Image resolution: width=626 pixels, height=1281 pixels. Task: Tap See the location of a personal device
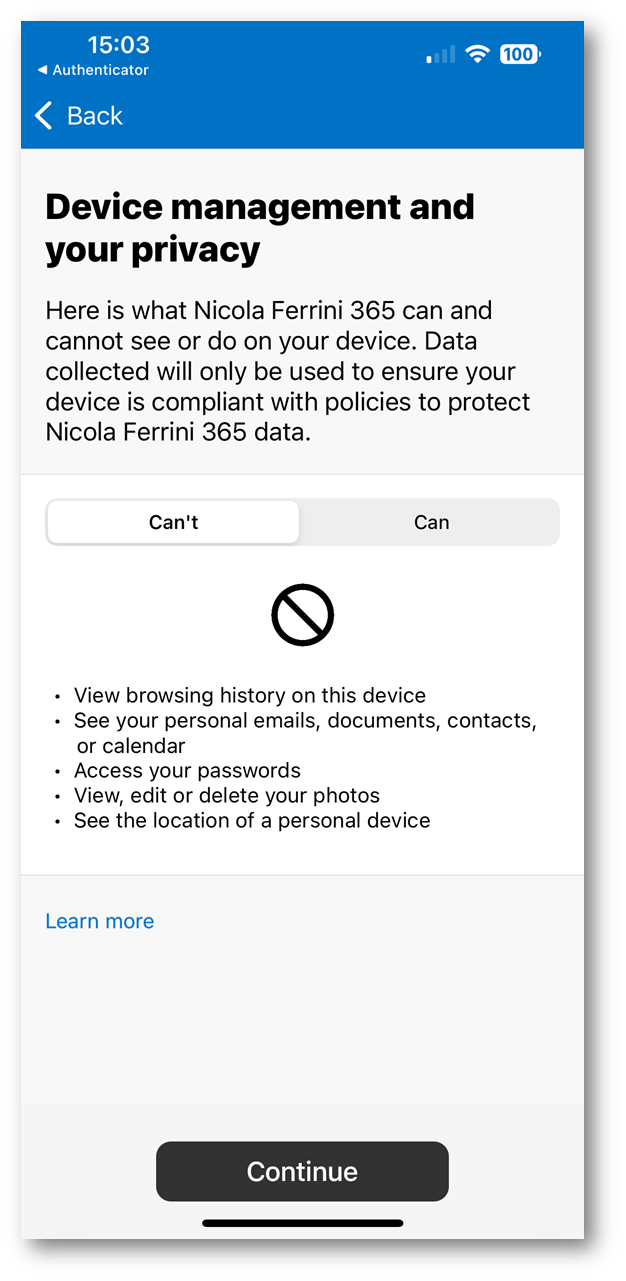(252, 821)
